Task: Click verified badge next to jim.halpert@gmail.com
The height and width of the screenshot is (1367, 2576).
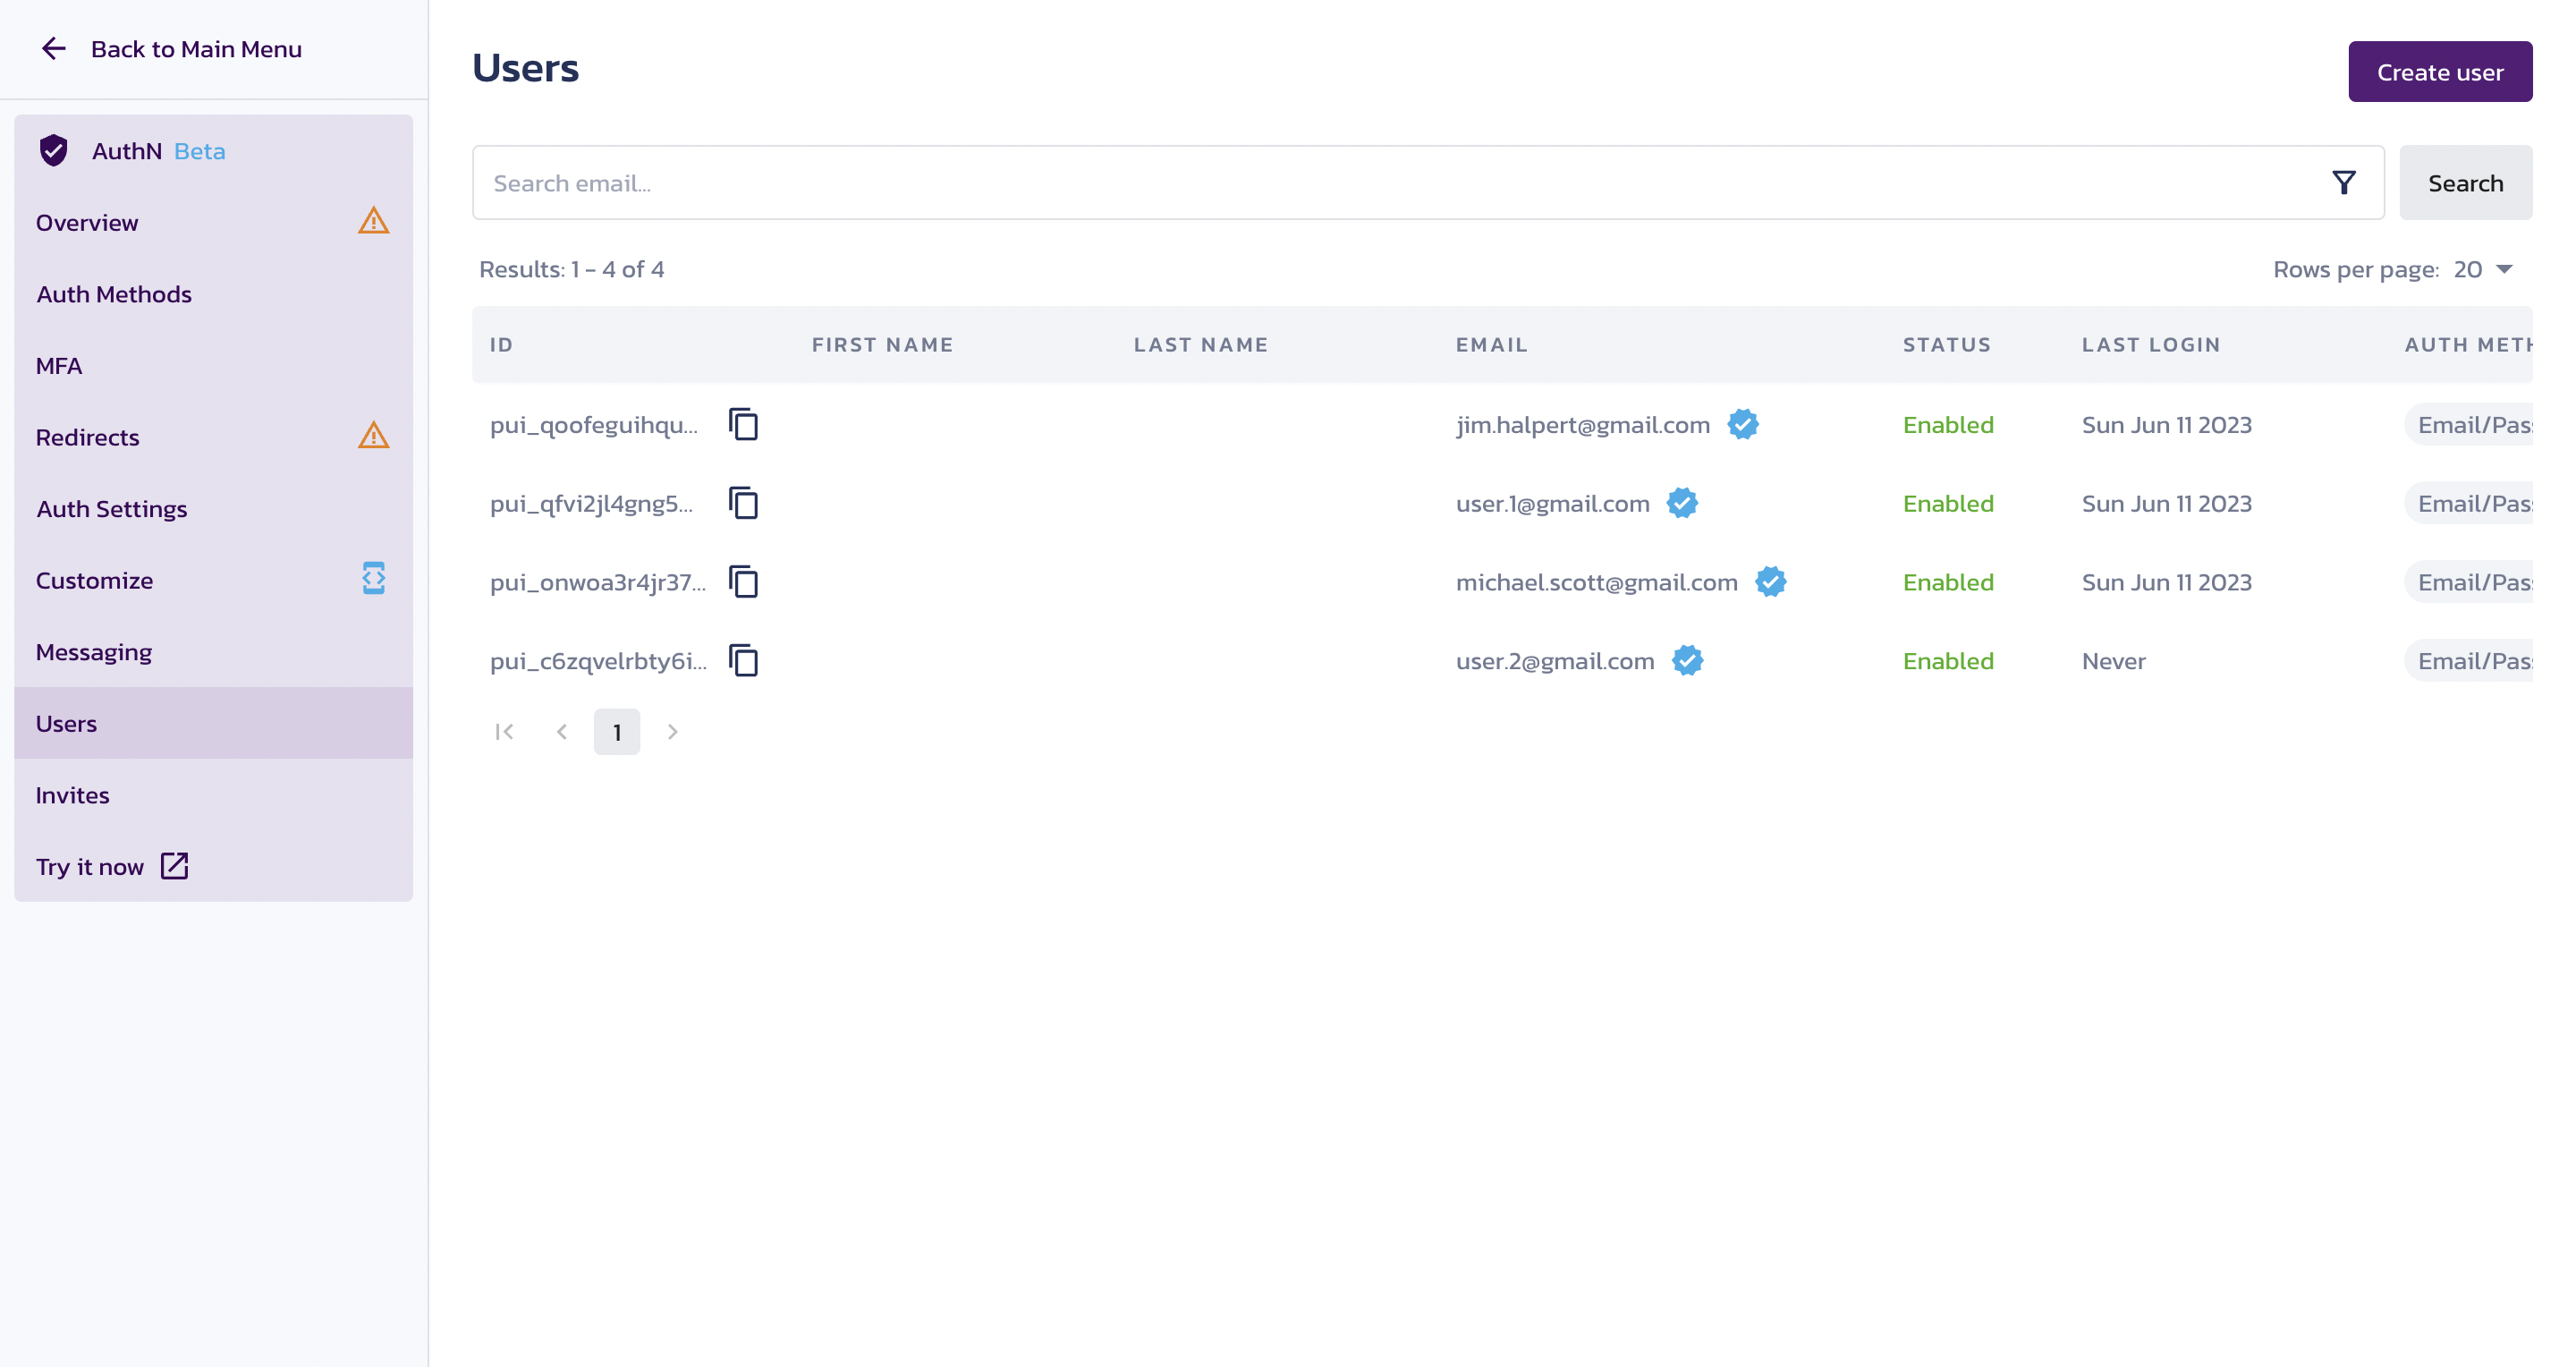Action: 1742,424
